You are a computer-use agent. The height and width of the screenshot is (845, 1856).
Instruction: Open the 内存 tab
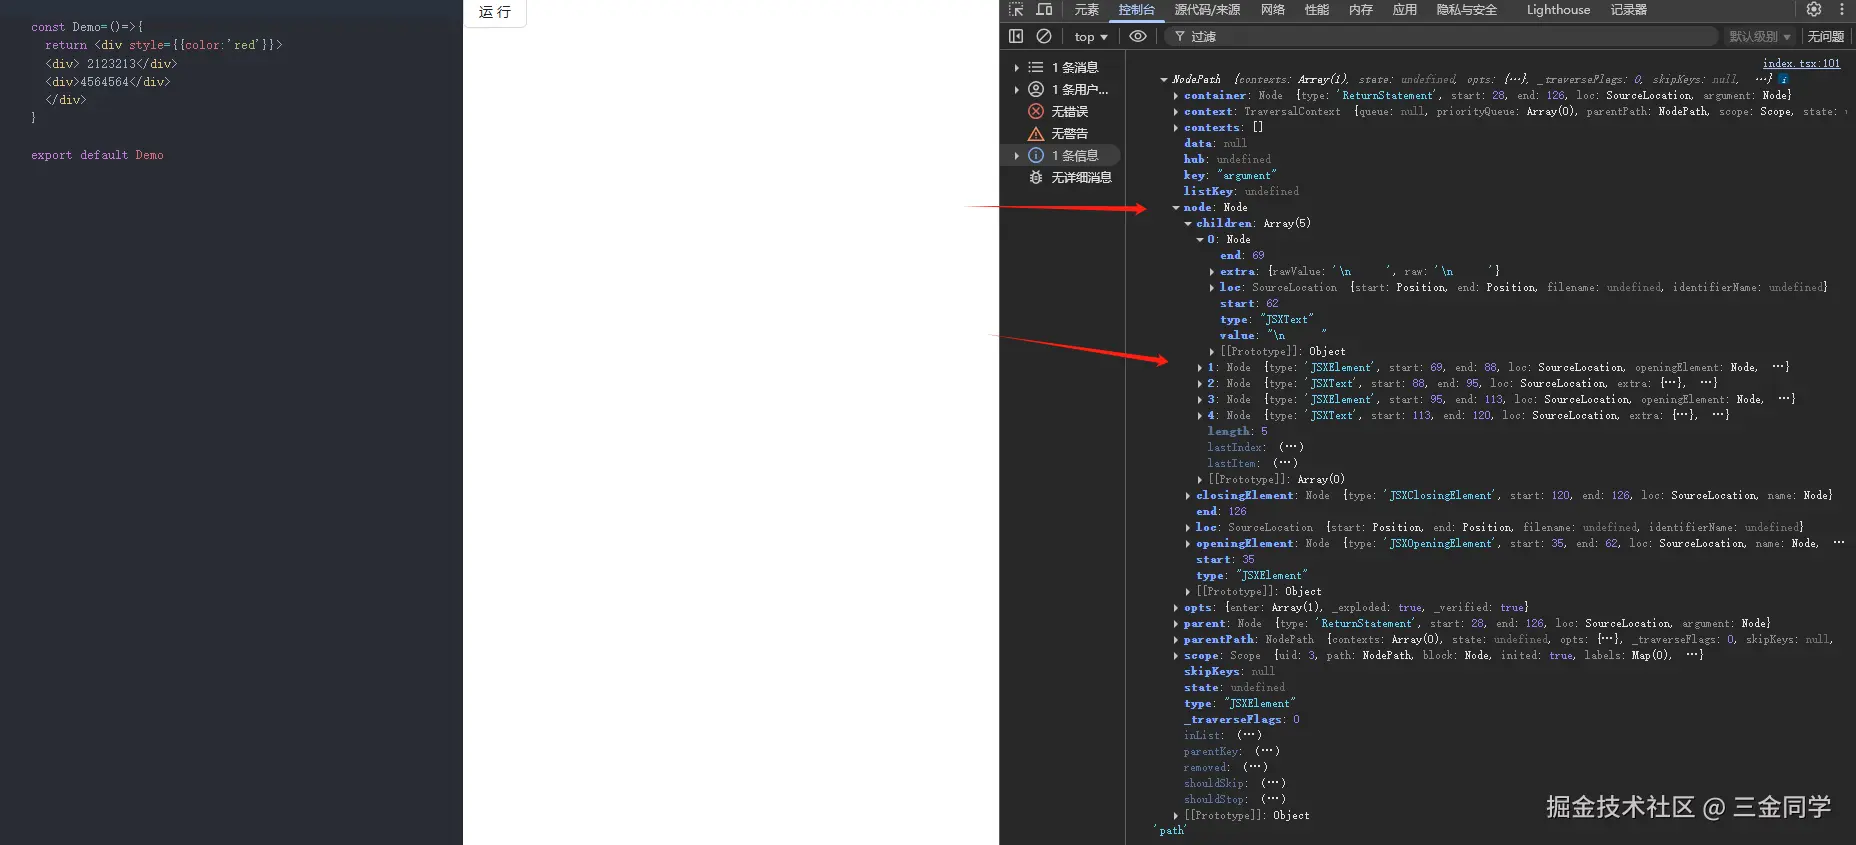click(x=1360, y=10)
